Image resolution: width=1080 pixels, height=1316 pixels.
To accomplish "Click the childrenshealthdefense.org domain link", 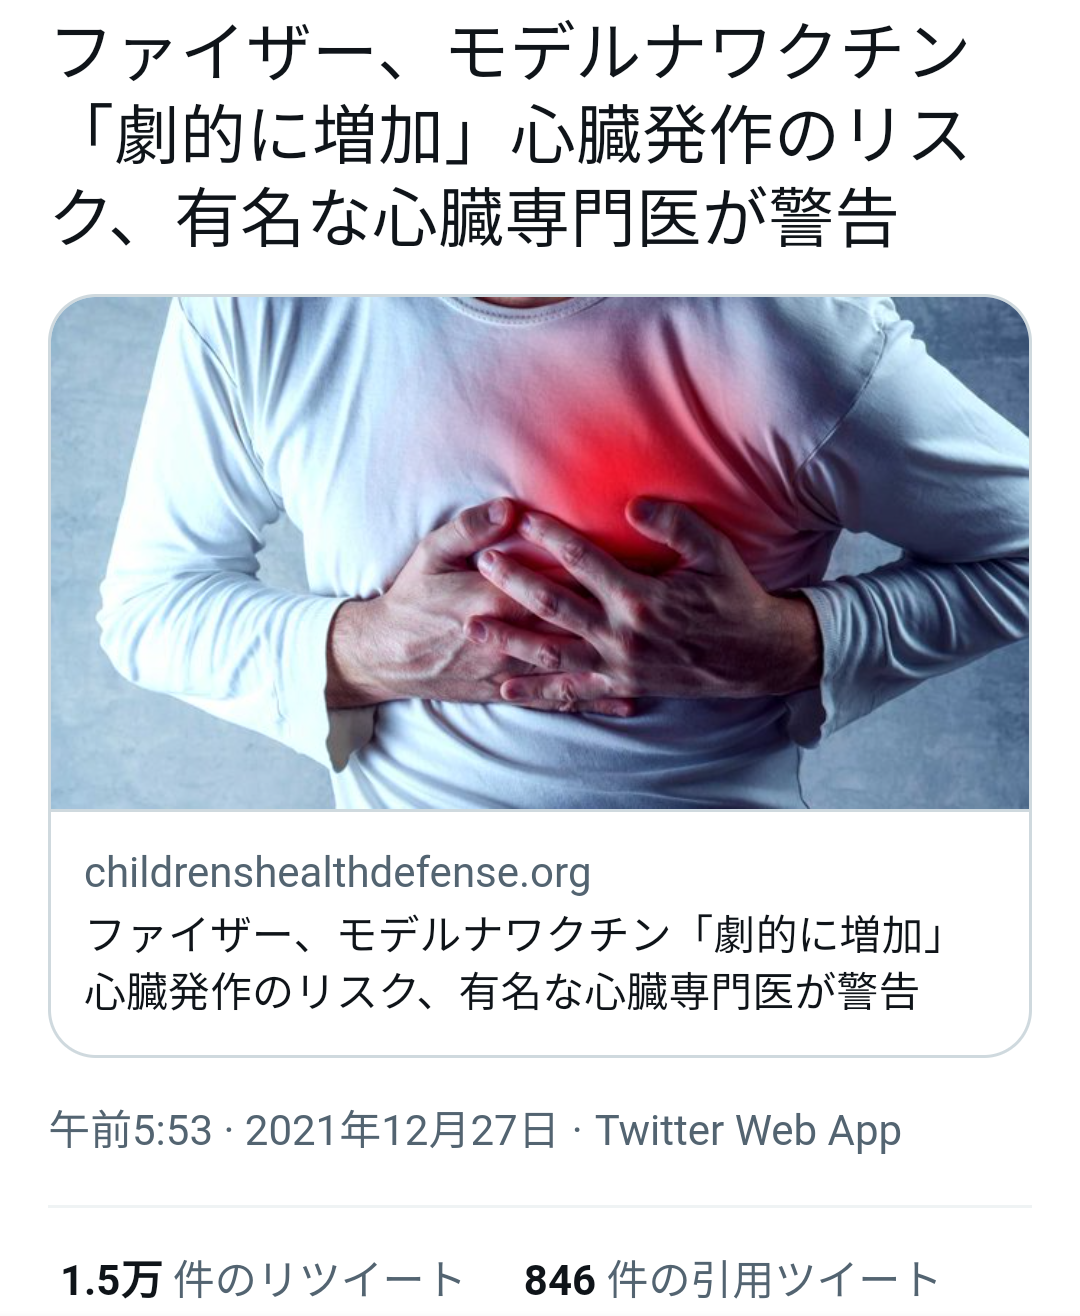I will click(x=337, y=872).
